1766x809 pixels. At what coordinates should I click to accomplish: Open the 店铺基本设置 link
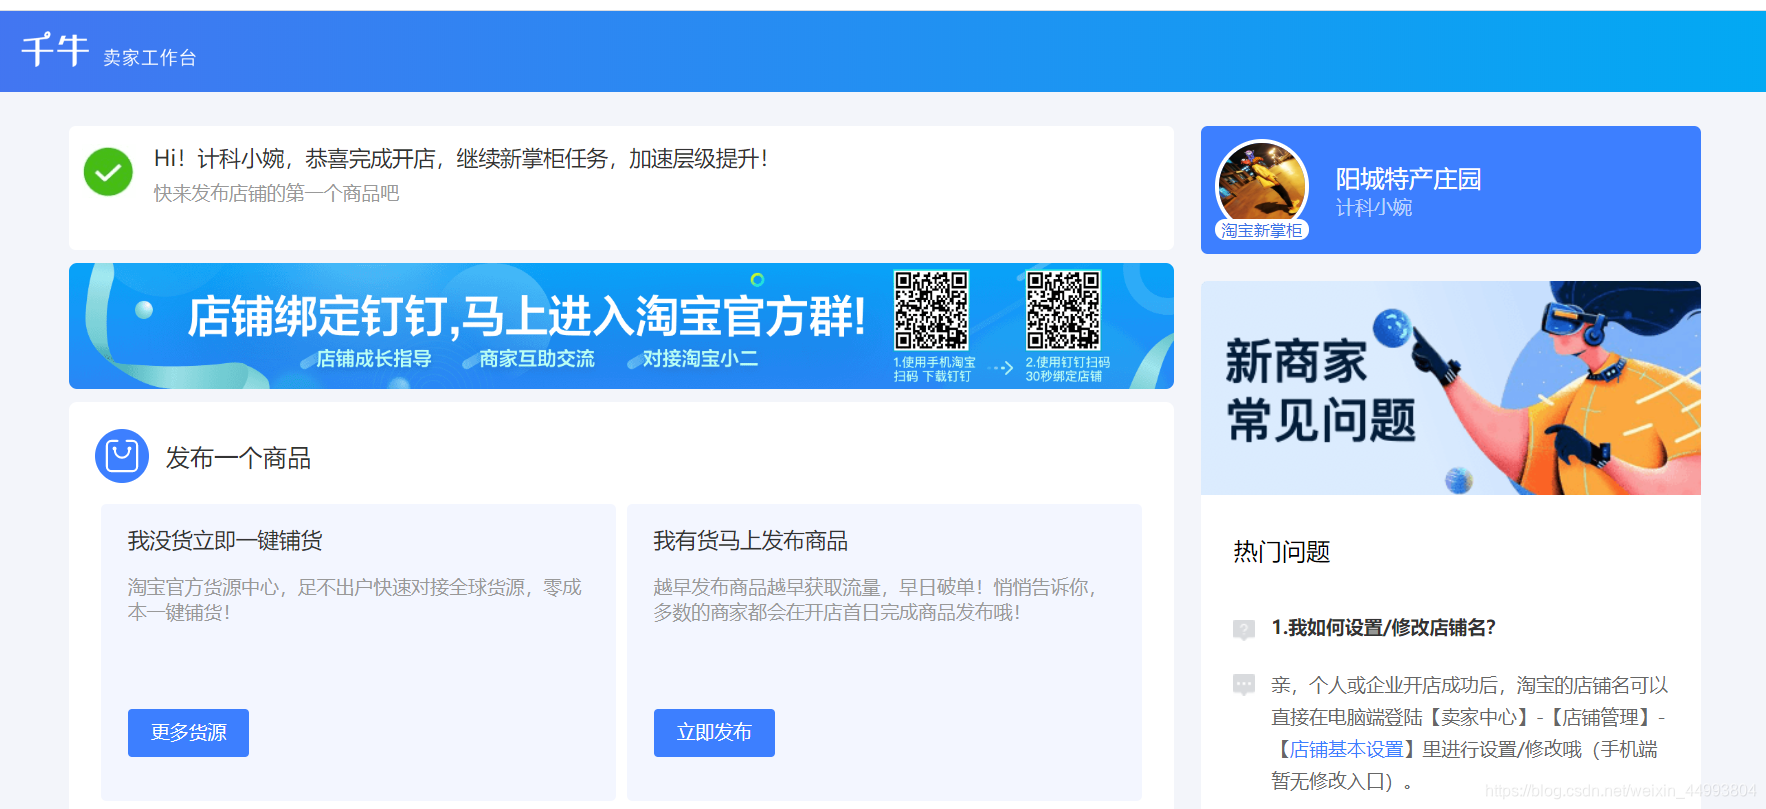point(1346,749)
